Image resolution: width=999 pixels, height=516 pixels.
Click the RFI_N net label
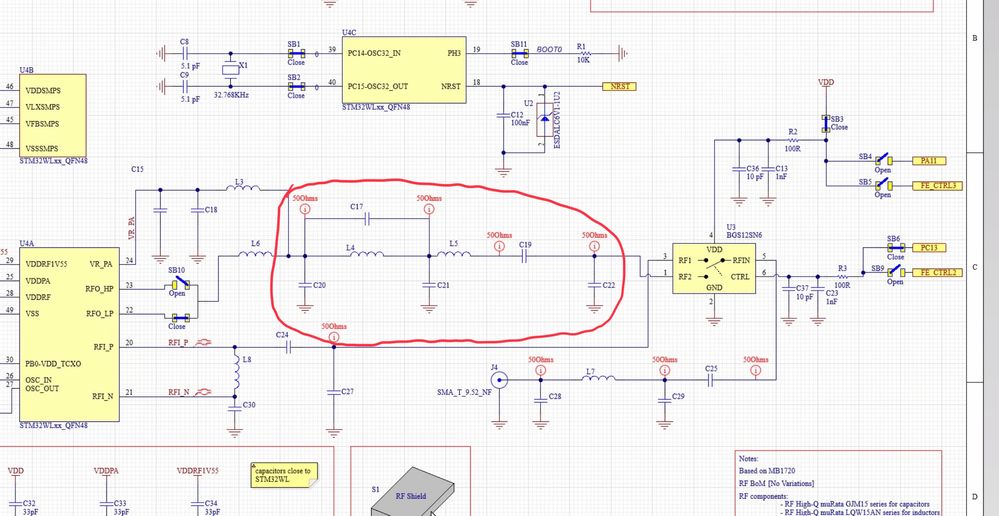coord(179,392)
